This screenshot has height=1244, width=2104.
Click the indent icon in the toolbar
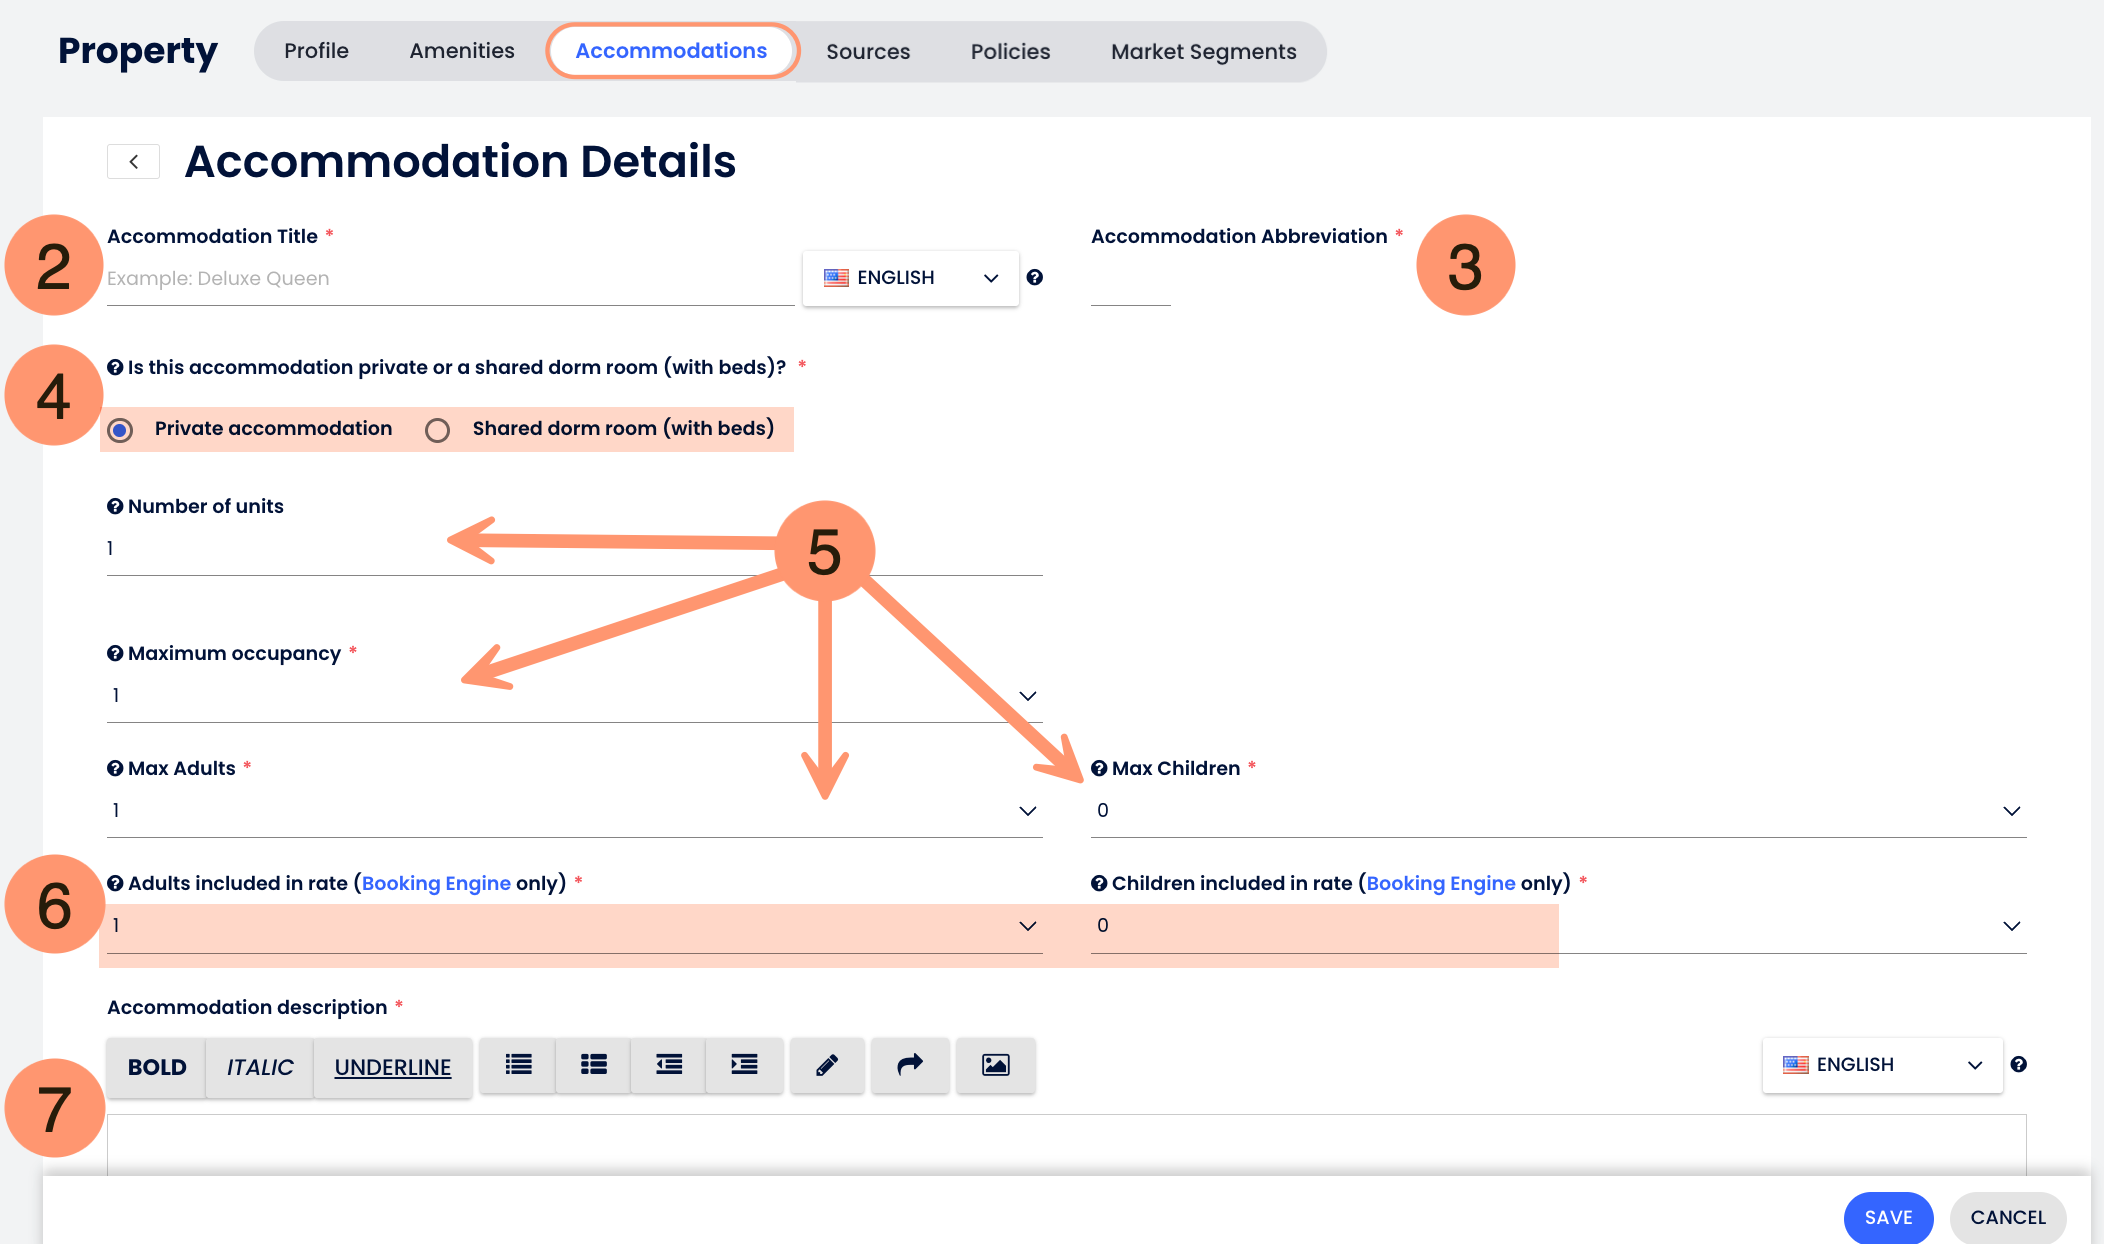[x=744, y=1065]
